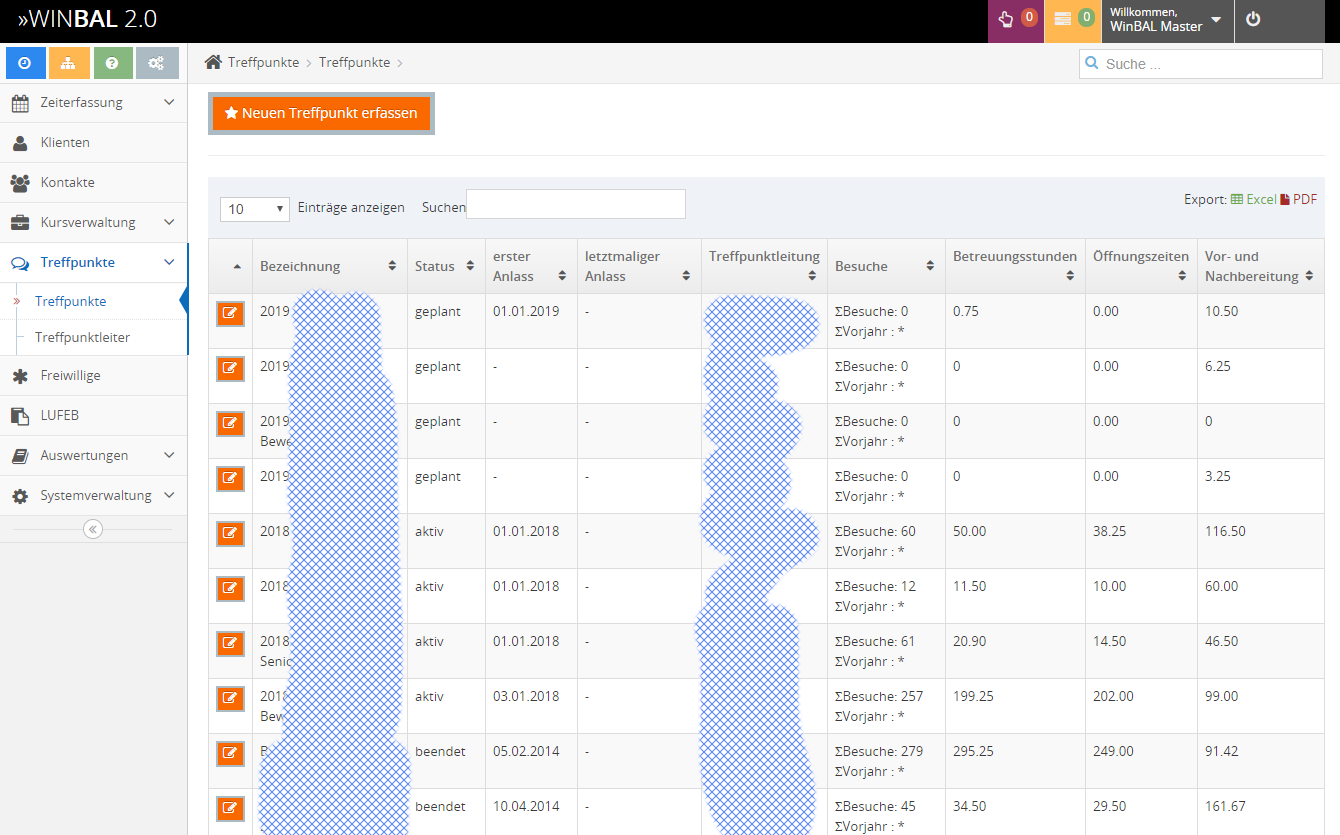This screenshot has width=1340, height=835.
Task: Open the entries-per-page dropdown showing 10
Action: 255,209
